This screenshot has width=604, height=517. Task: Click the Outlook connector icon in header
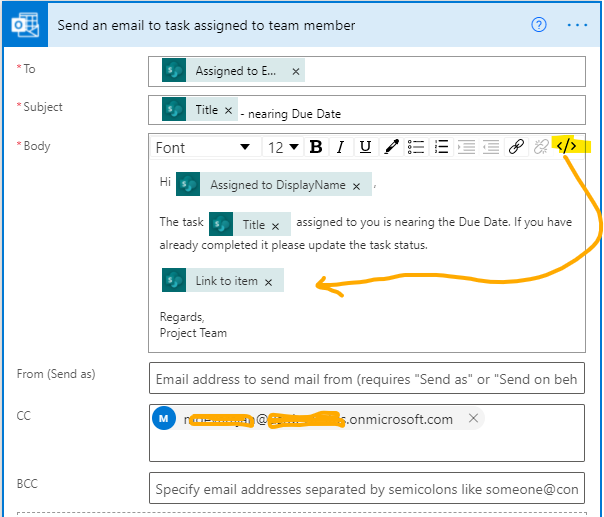[25, 25]
